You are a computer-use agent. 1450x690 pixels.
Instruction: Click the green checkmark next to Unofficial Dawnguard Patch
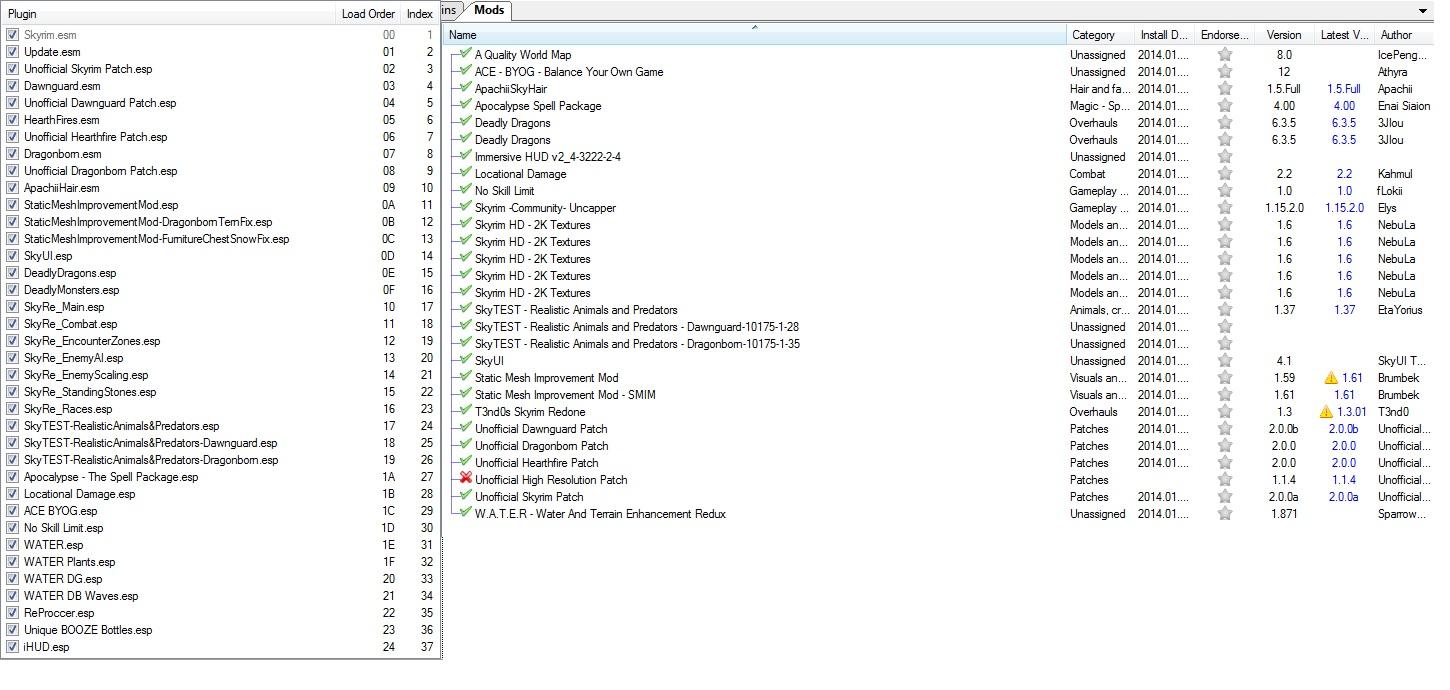point(465,428)
